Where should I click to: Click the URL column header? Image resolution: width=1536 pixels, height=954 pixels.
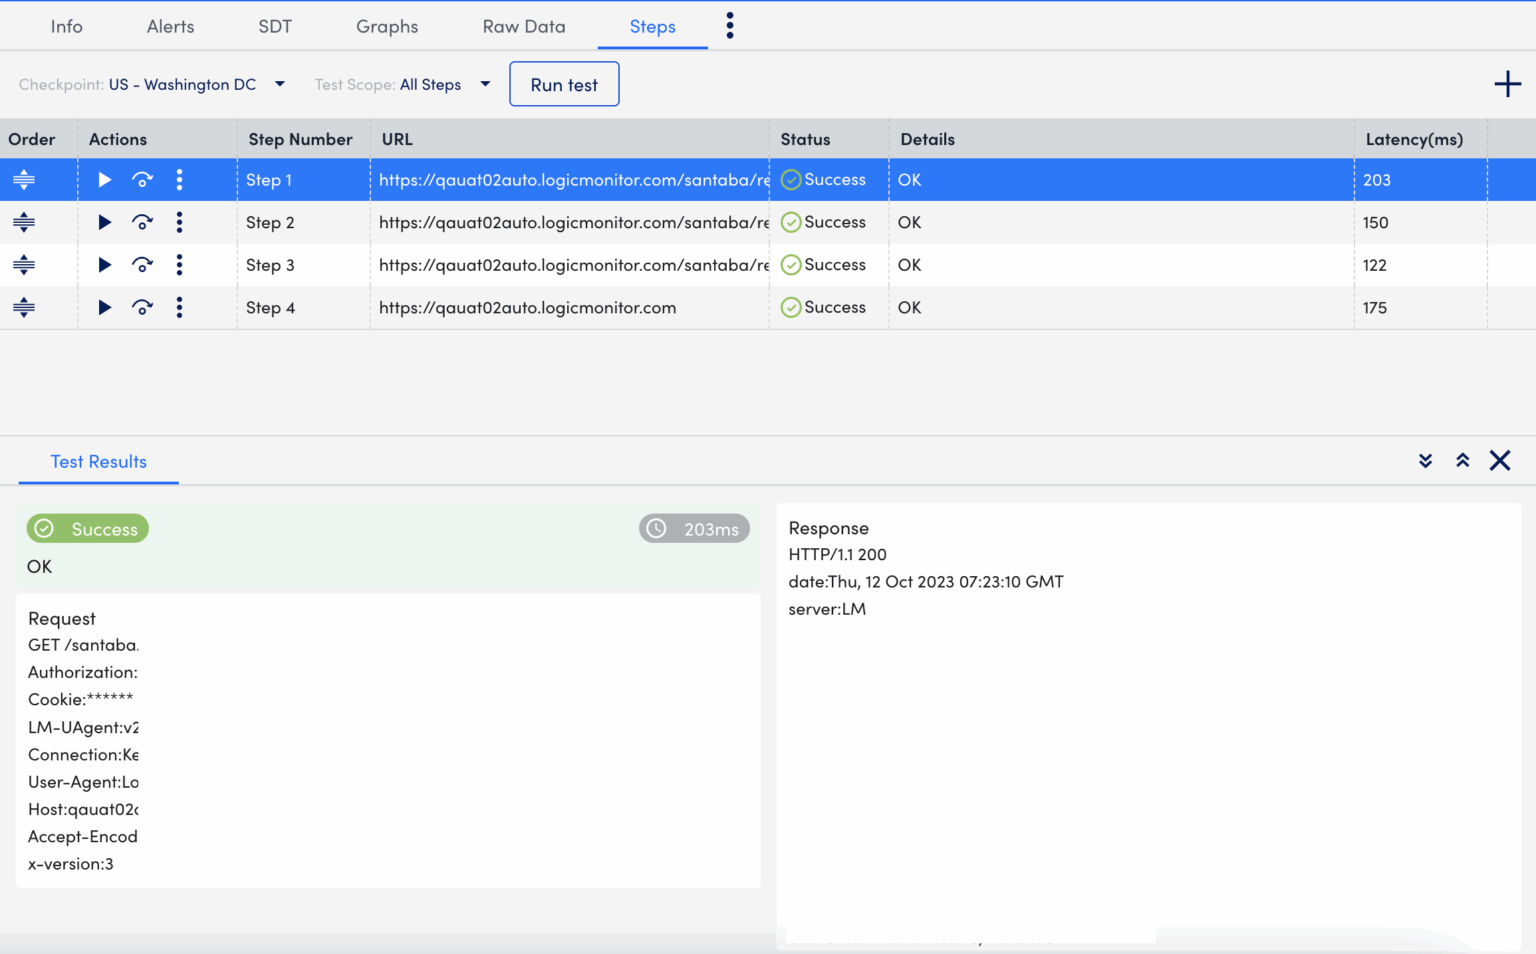click(397, 139)
